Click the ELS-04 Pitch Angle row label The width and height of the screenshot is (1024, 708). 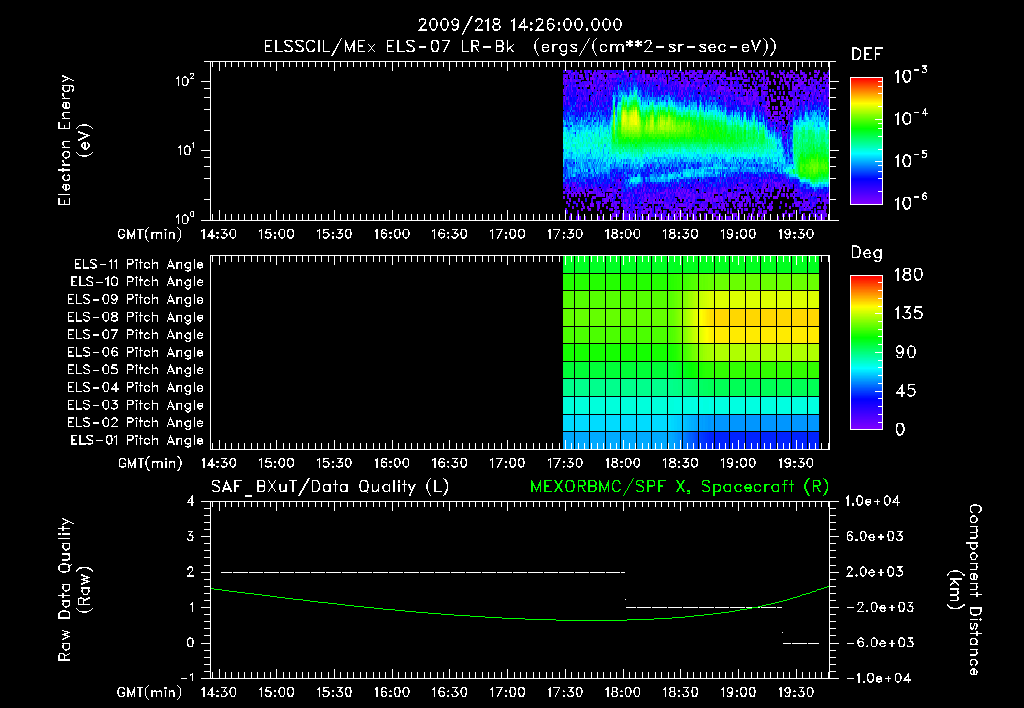(135, 387)
